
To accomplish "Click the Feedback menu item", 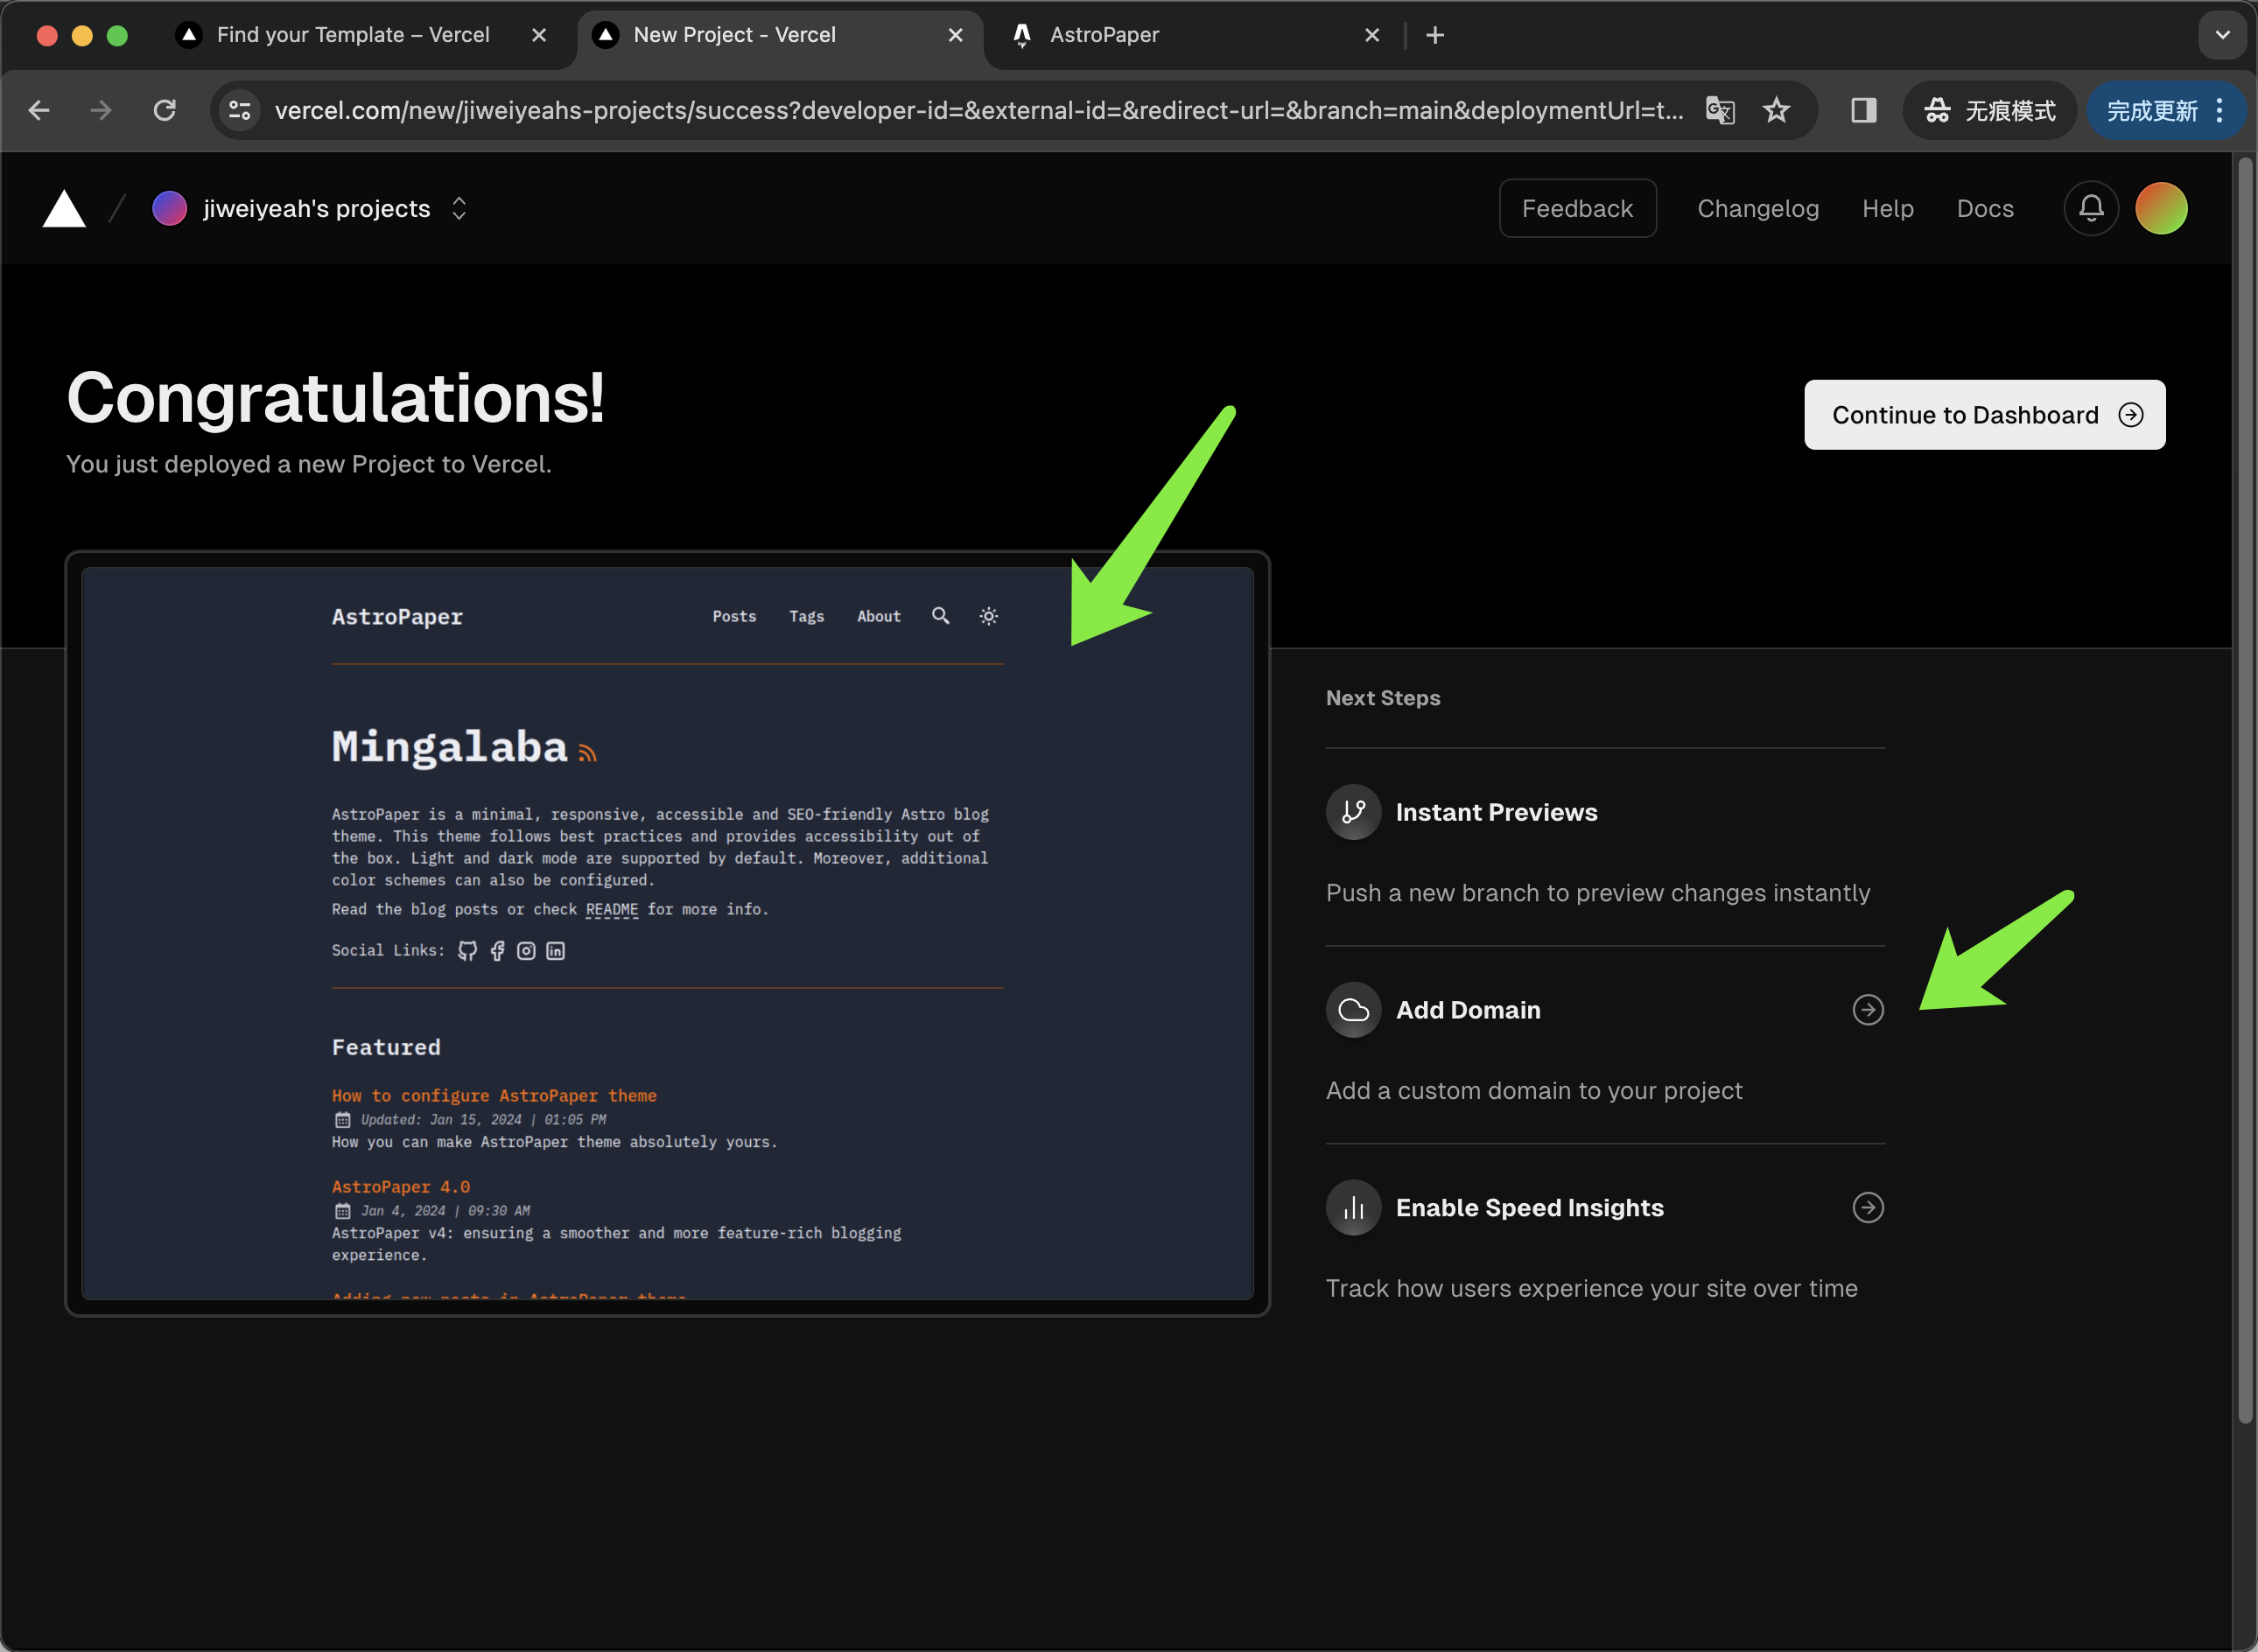I will [1576, 206].
